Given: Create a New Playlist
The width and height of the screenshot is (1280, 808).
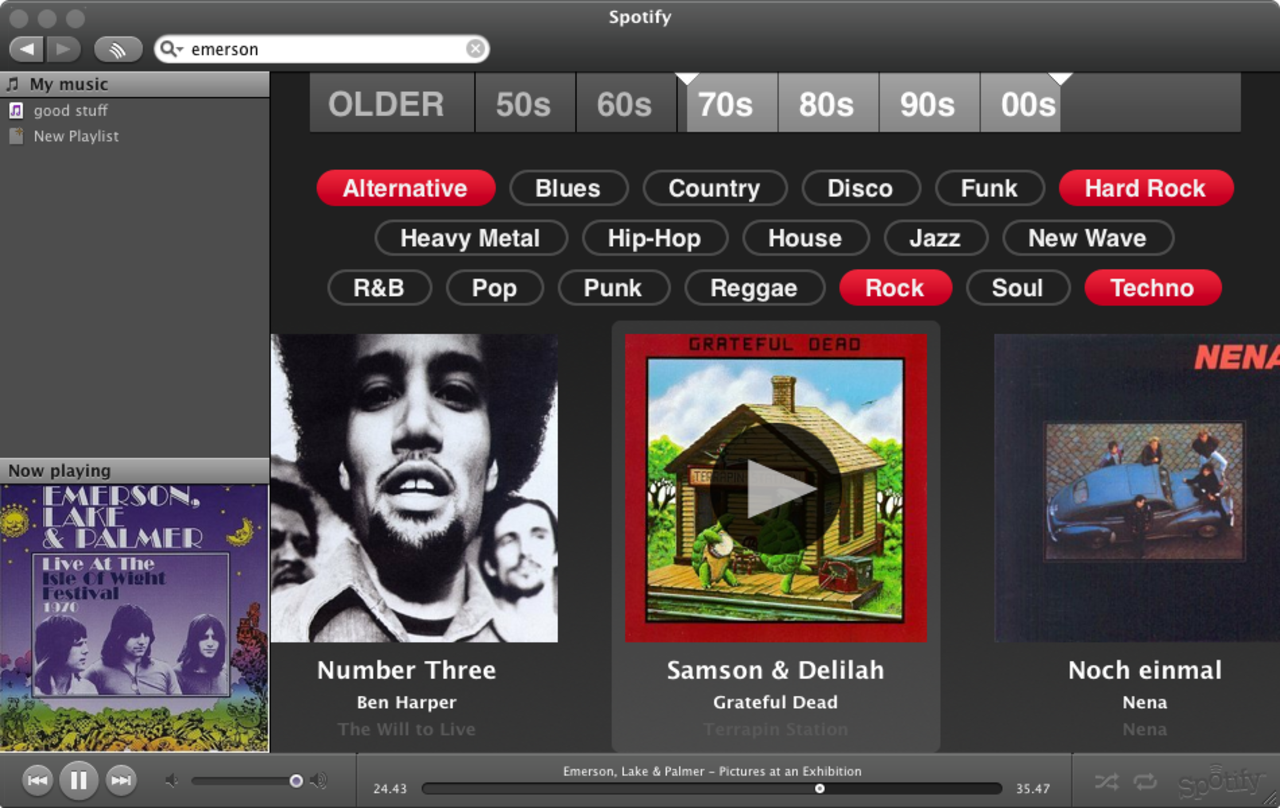Looking at the screenshot, I should [75, 136].
